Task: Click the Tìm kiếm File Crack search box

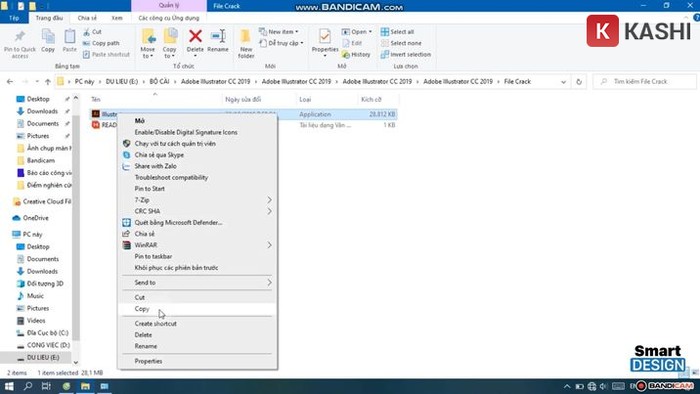Action: tap(645, 82)
